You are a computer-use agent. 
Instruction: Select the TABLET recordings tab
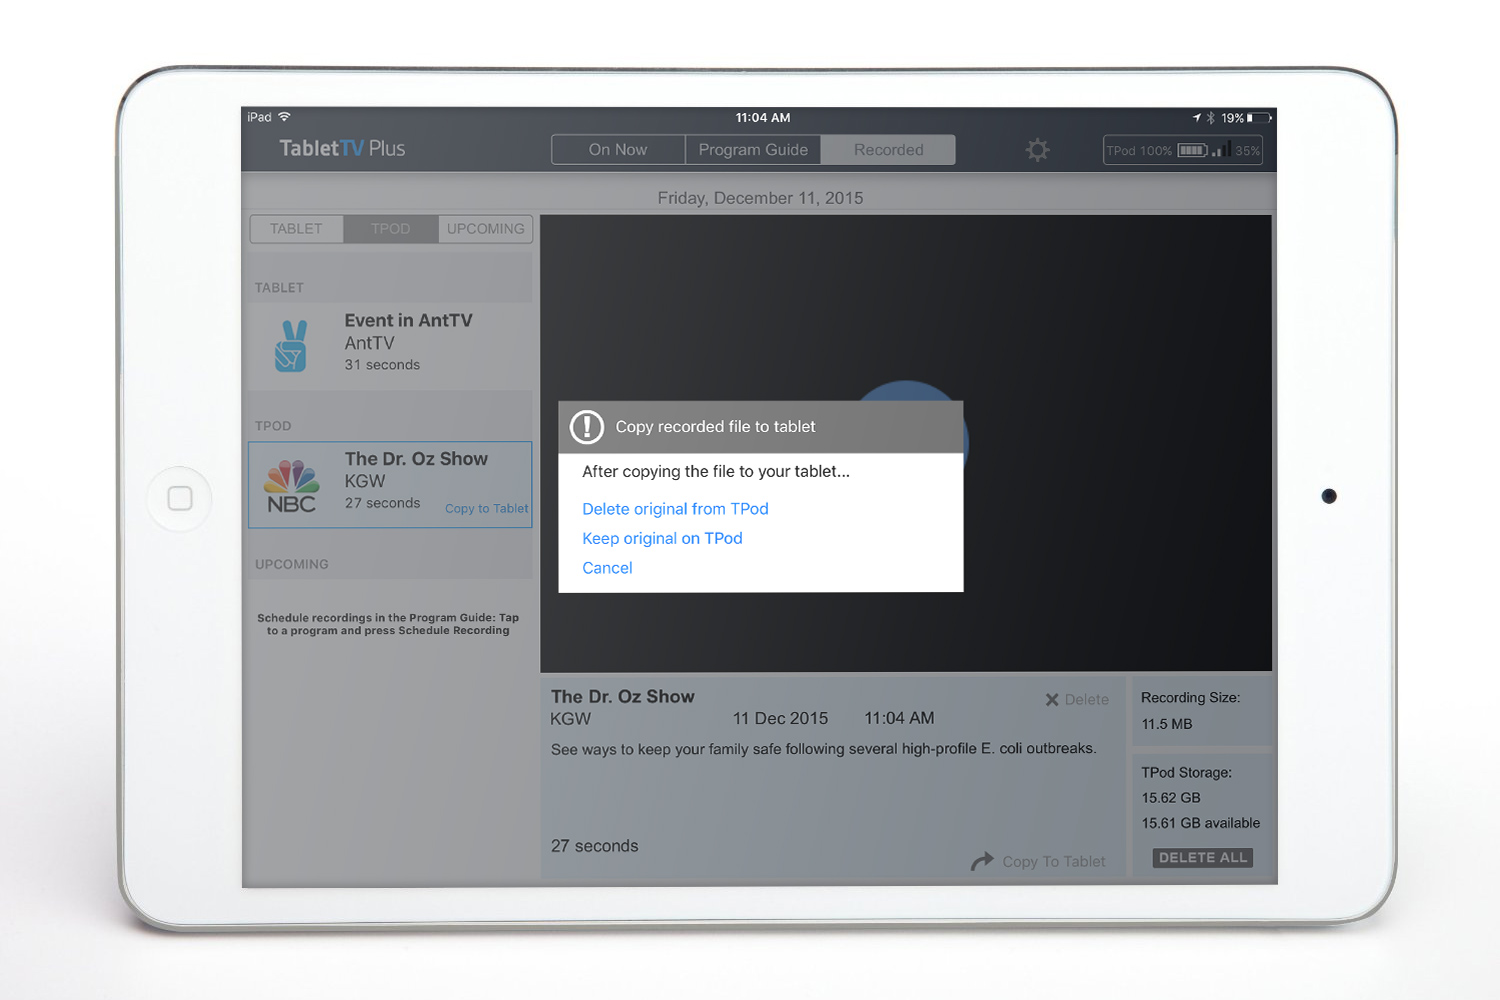(296, 229)
